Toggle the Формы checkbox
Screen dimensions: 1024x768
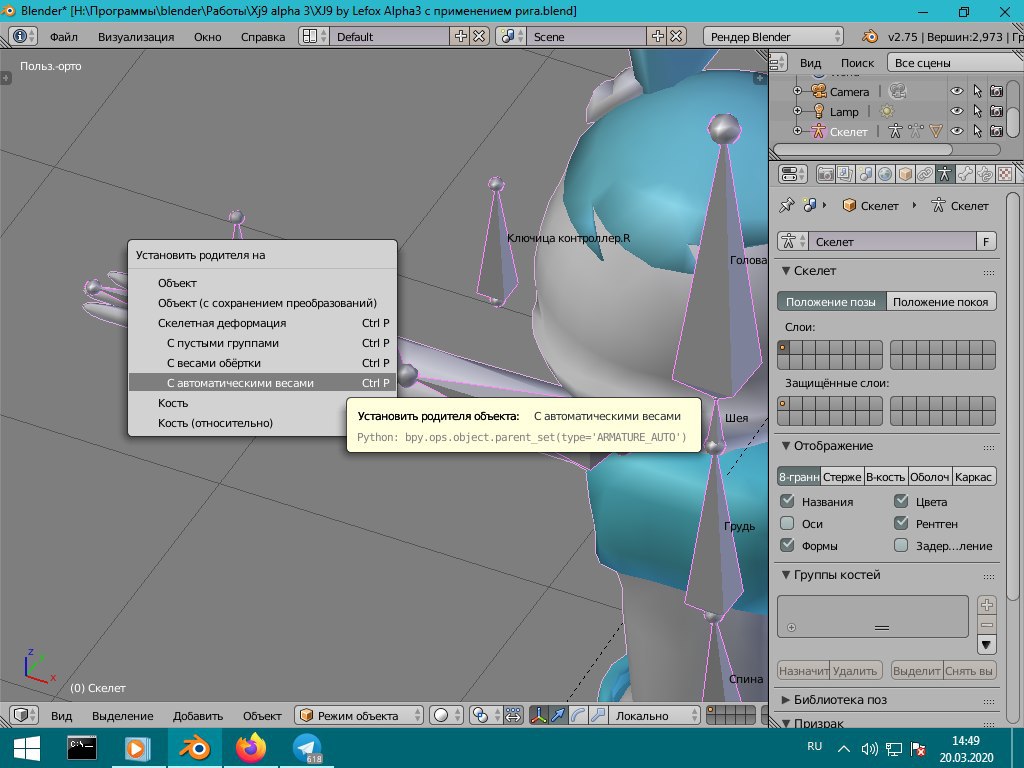coord(788,545)
